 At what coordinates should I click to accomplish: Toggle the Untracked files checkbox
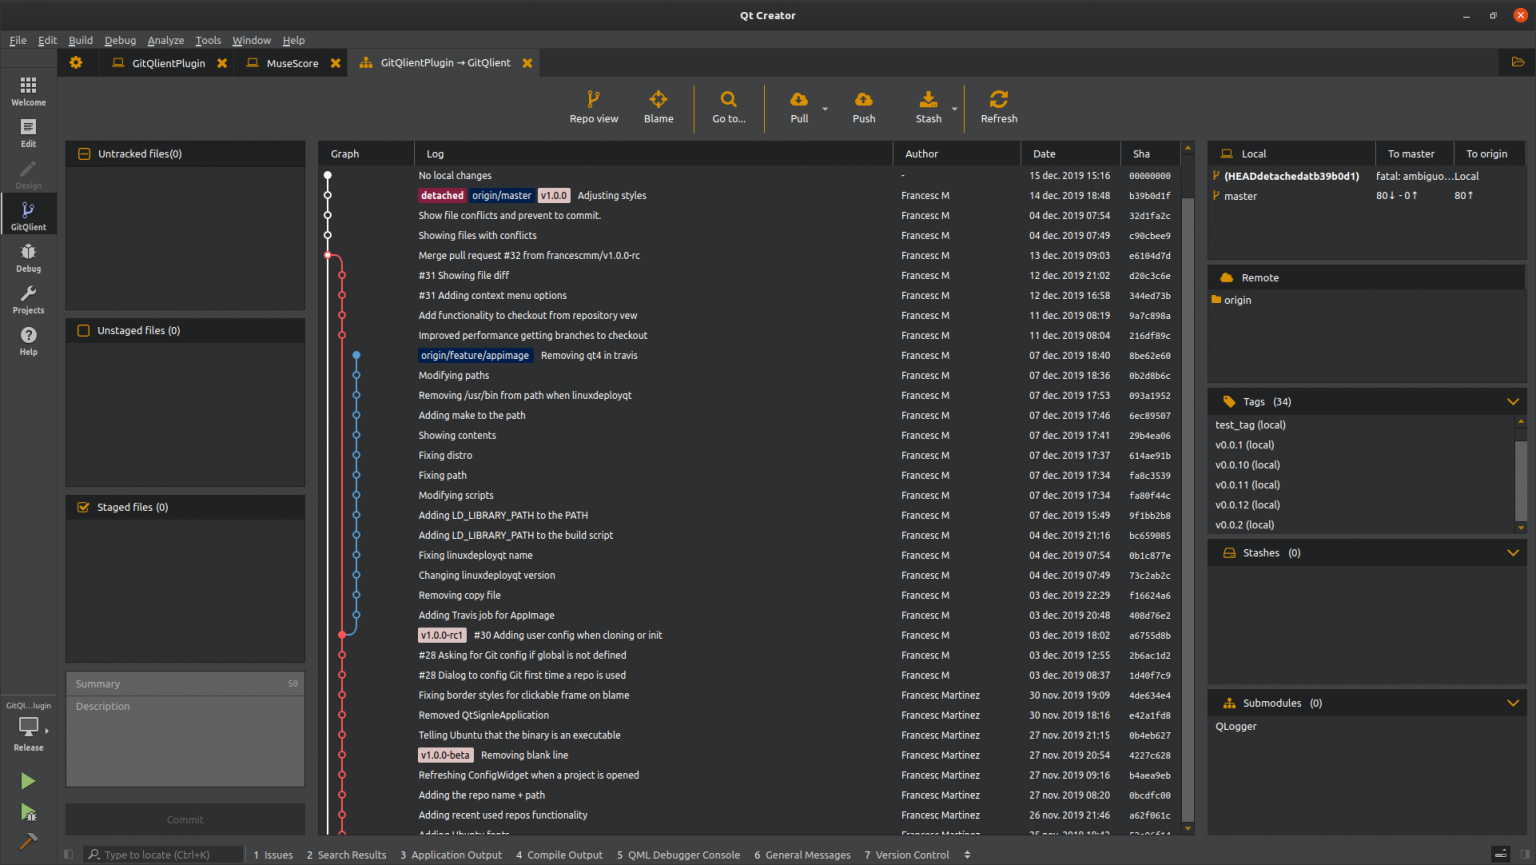(83, 153)
